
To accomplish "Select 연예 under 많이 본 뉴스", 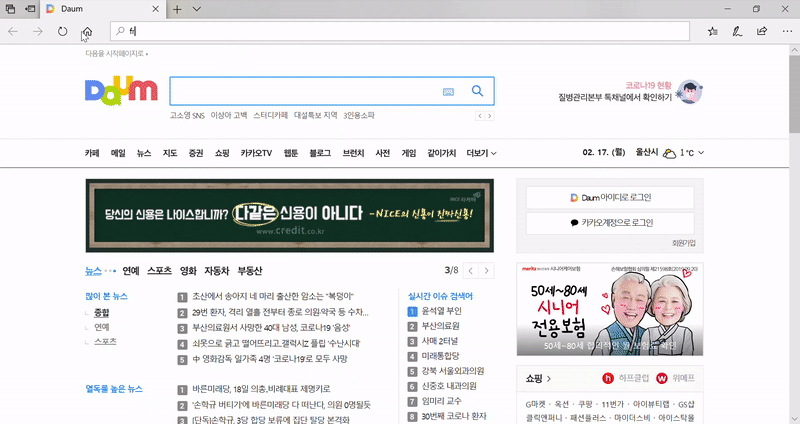I will click(102, 327).
